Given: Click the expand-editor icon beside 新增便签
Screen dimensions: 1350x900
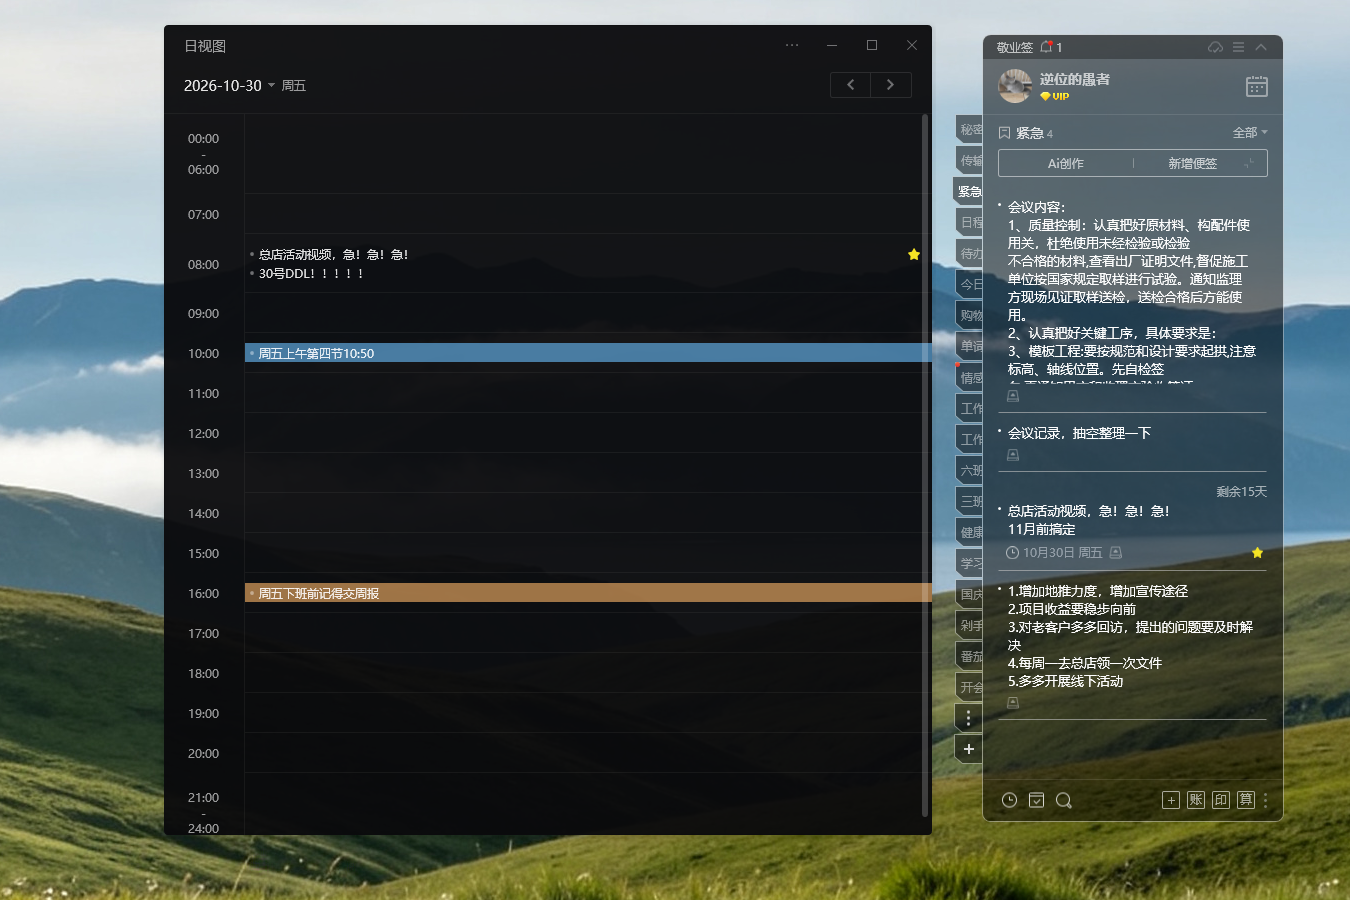Looking at the screenshot, I should click(x=1249, y=163).
